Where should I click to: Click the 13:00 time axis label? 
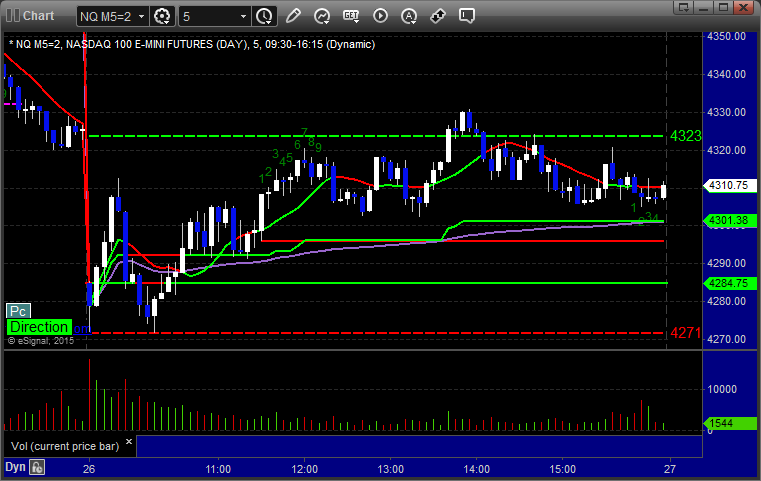click(391, 469)
